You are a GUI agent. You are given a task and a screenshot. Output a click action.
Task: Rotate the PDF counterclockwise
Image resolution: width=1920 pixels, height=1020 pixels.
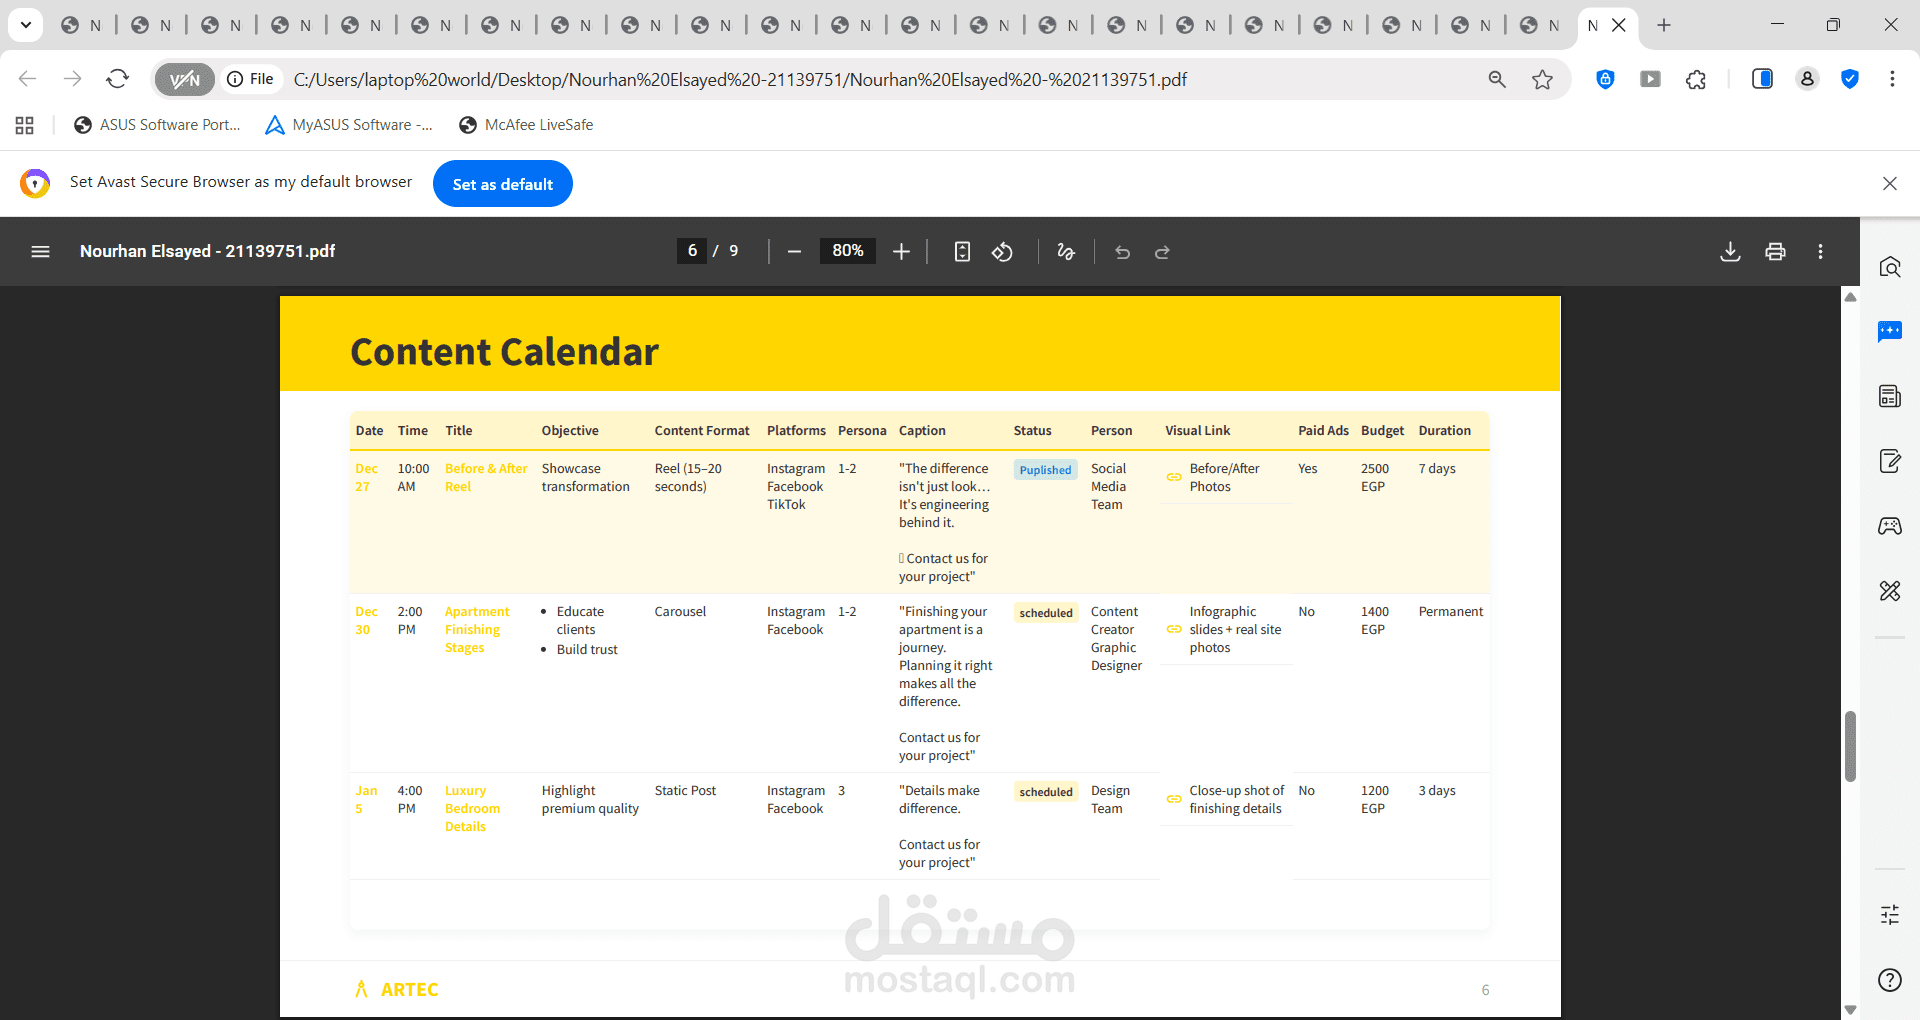[x=1002, y=252]
